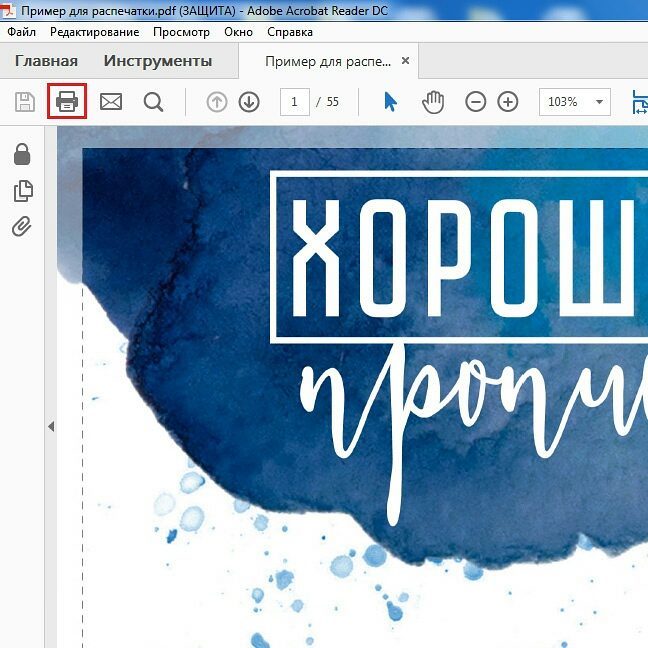
Task: Open the Редактирование menu
Action: (95, 32)
